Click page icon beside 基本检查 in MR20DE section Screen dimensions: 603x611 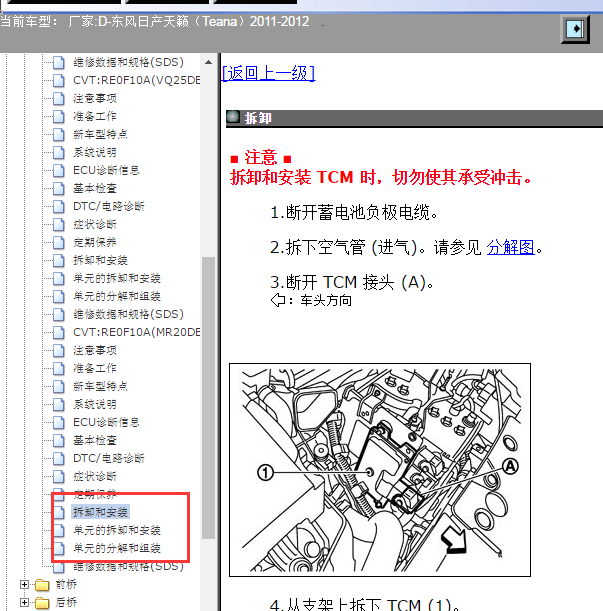tap(58, 440)
